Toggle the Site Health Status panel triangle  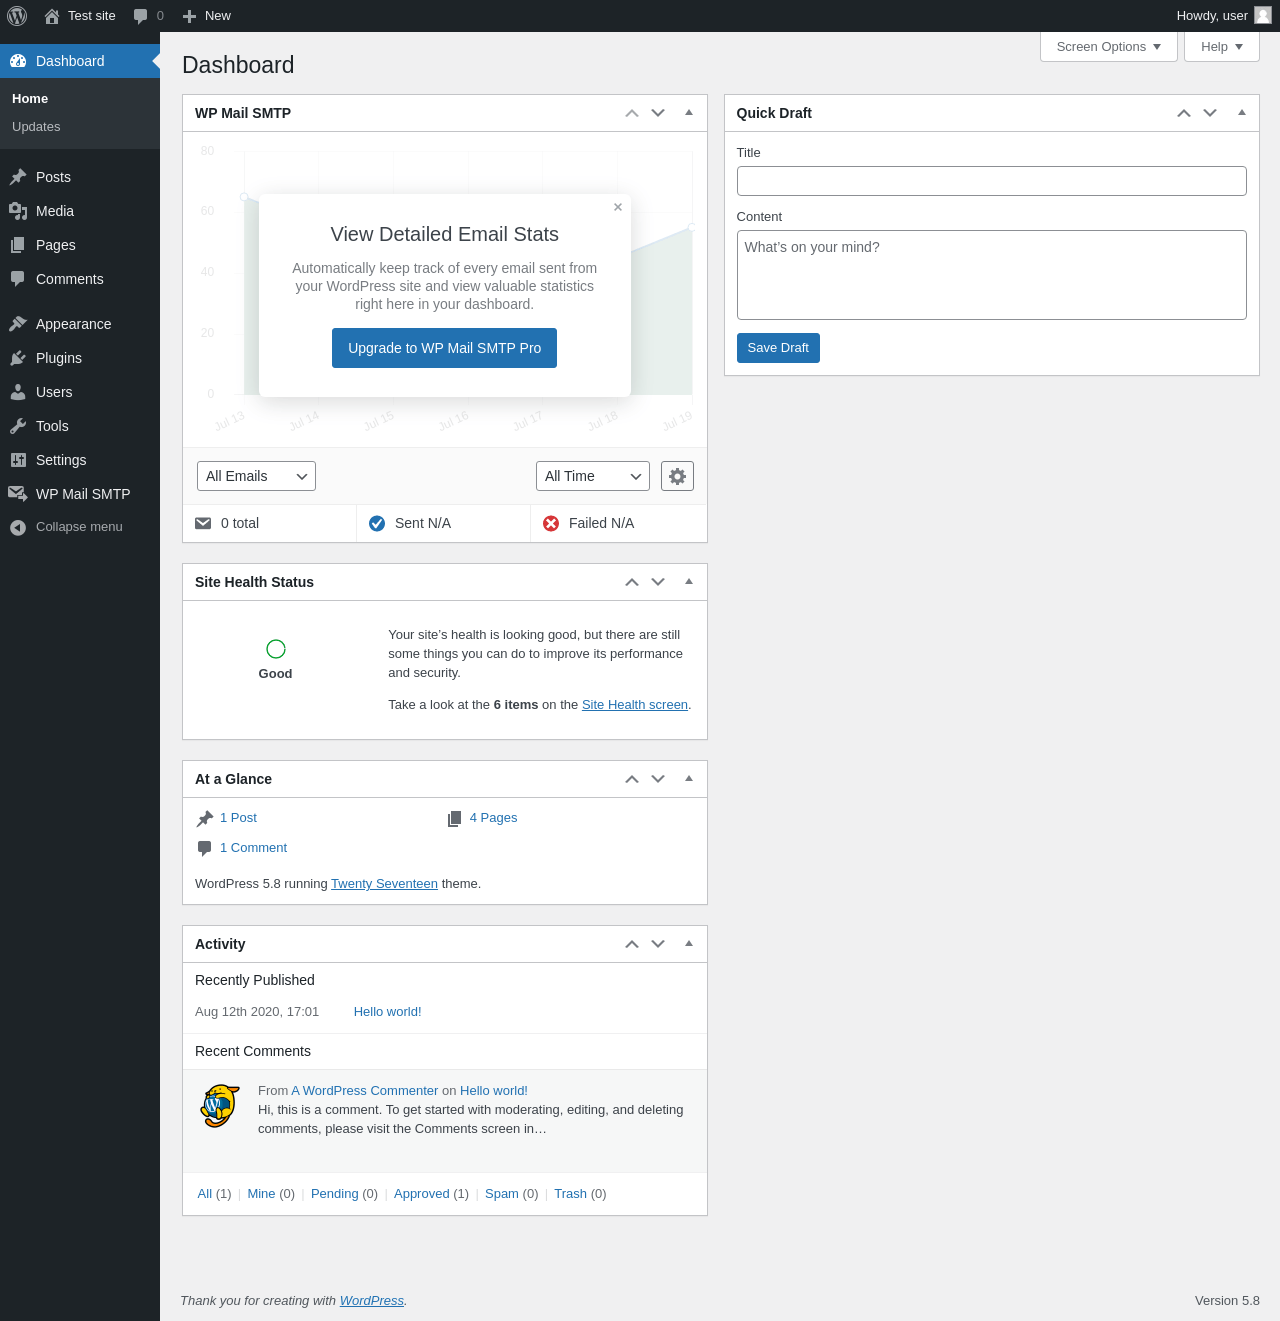click(x=689, y=582)
